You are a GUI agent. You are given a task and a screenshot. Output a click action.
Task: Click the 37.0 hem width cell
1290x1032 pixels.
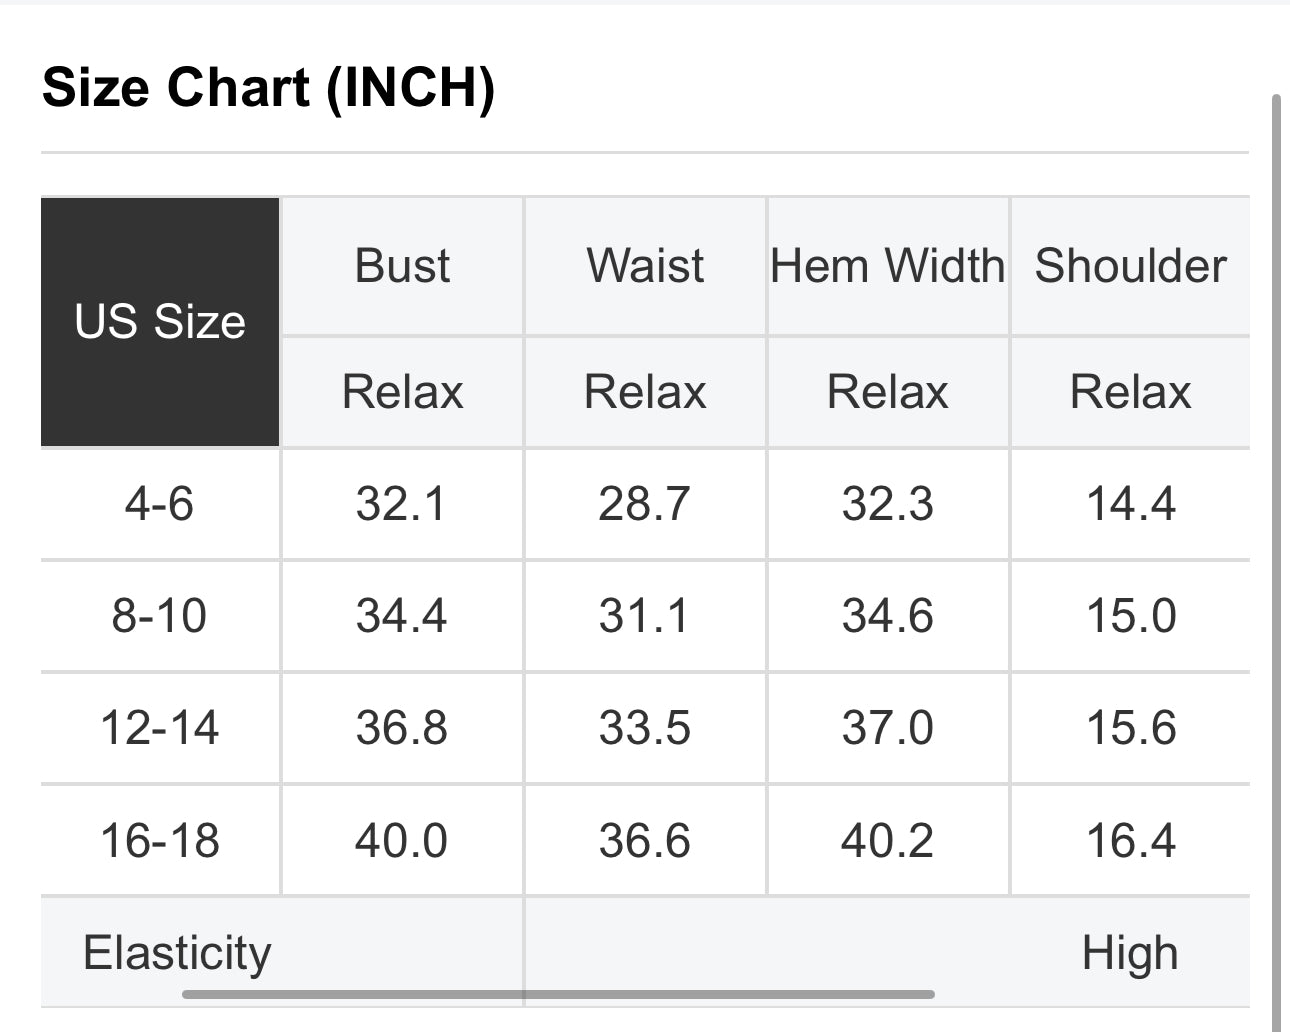[887, 727]
